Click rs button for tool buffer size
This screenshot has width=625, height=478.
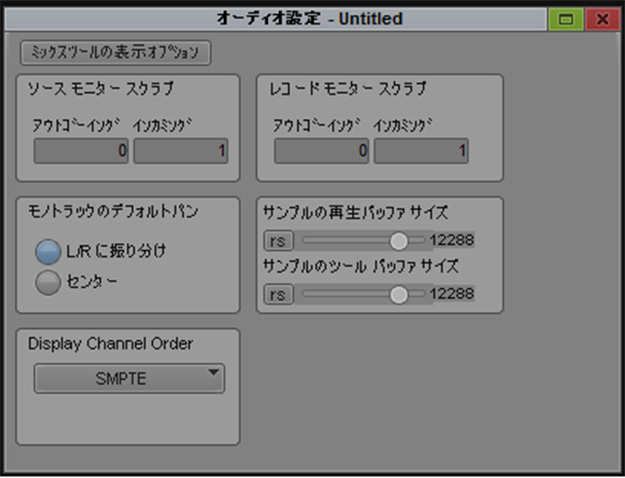pyautogui.click(x=278, y=294)
